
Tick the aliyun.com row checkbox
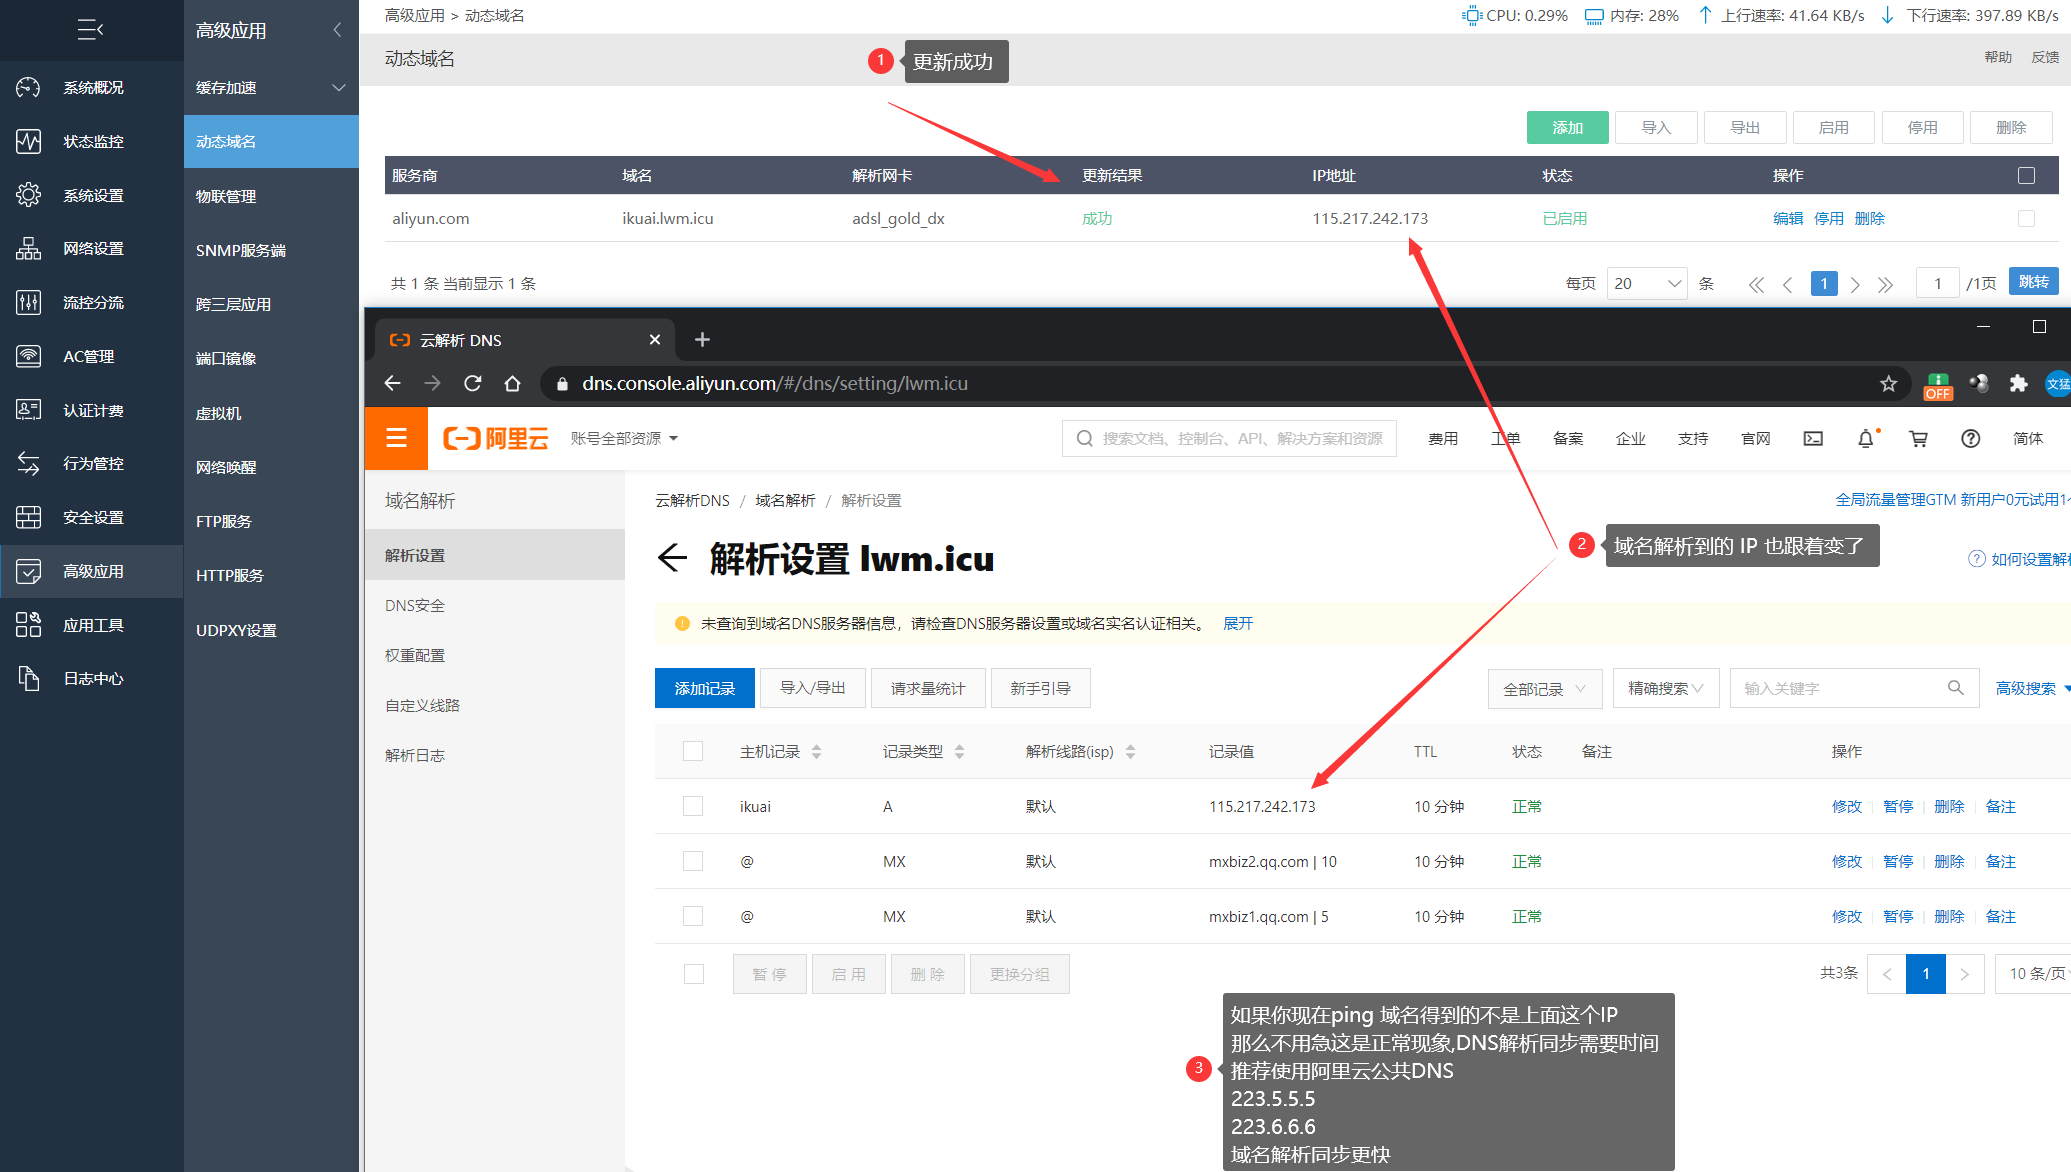click(2026, 218)
